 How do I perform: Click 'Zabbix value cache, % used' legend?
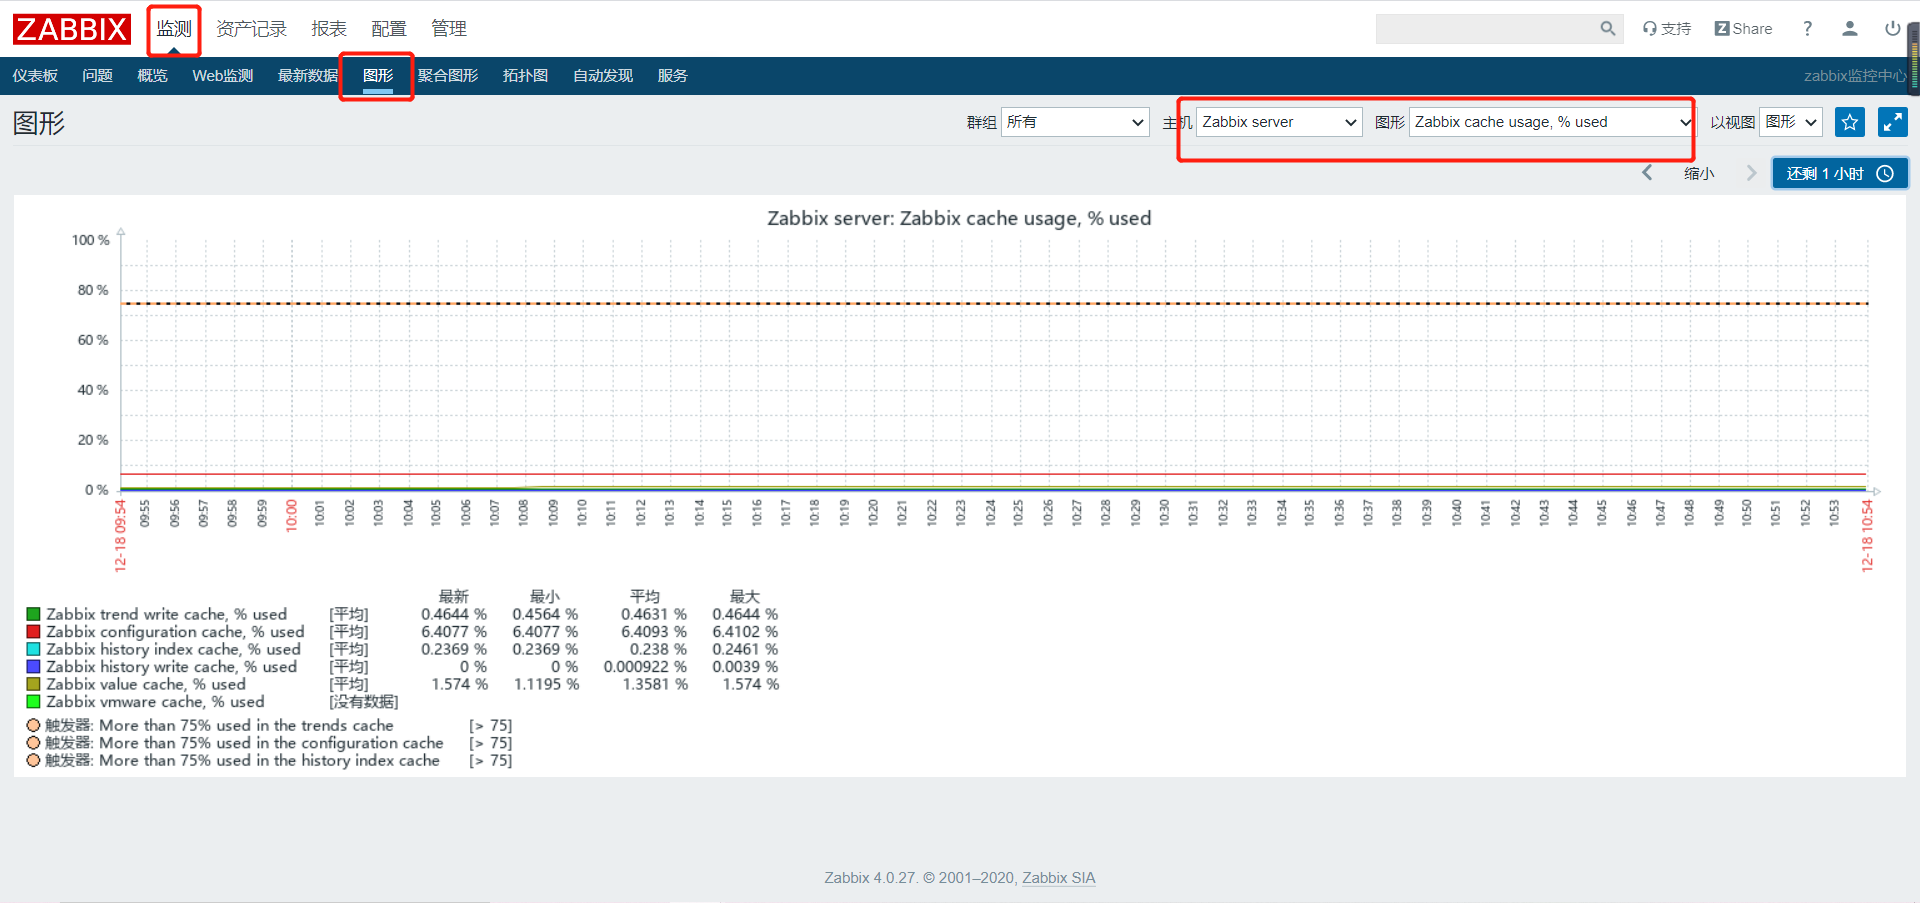click(x=146, y=684)
